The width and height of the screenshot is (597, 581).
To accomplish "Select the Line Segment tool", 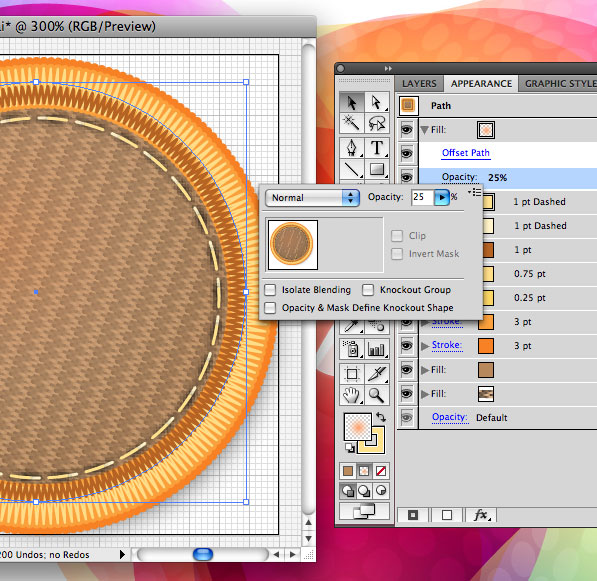I will click(x=352, y=169).
